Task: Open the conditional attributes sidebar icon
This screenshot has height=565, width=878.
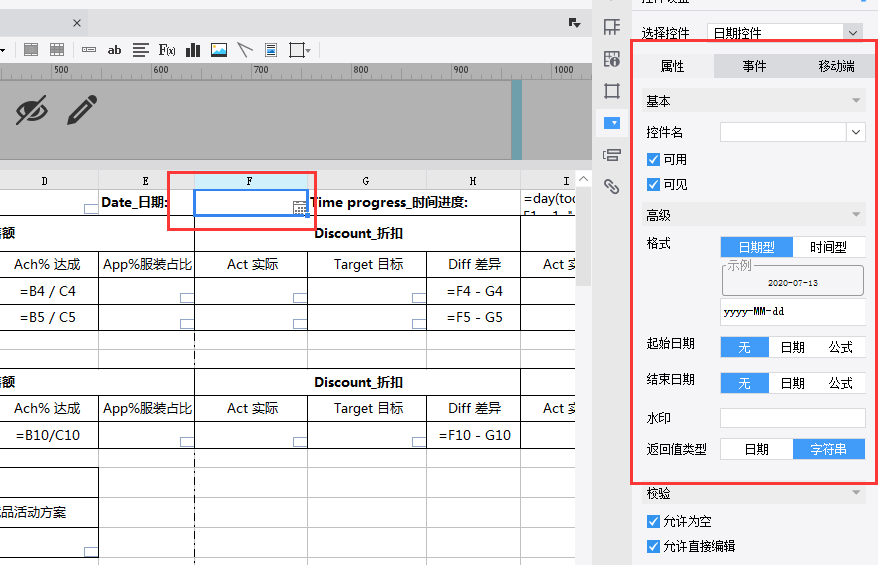Action: click(611, 155)
